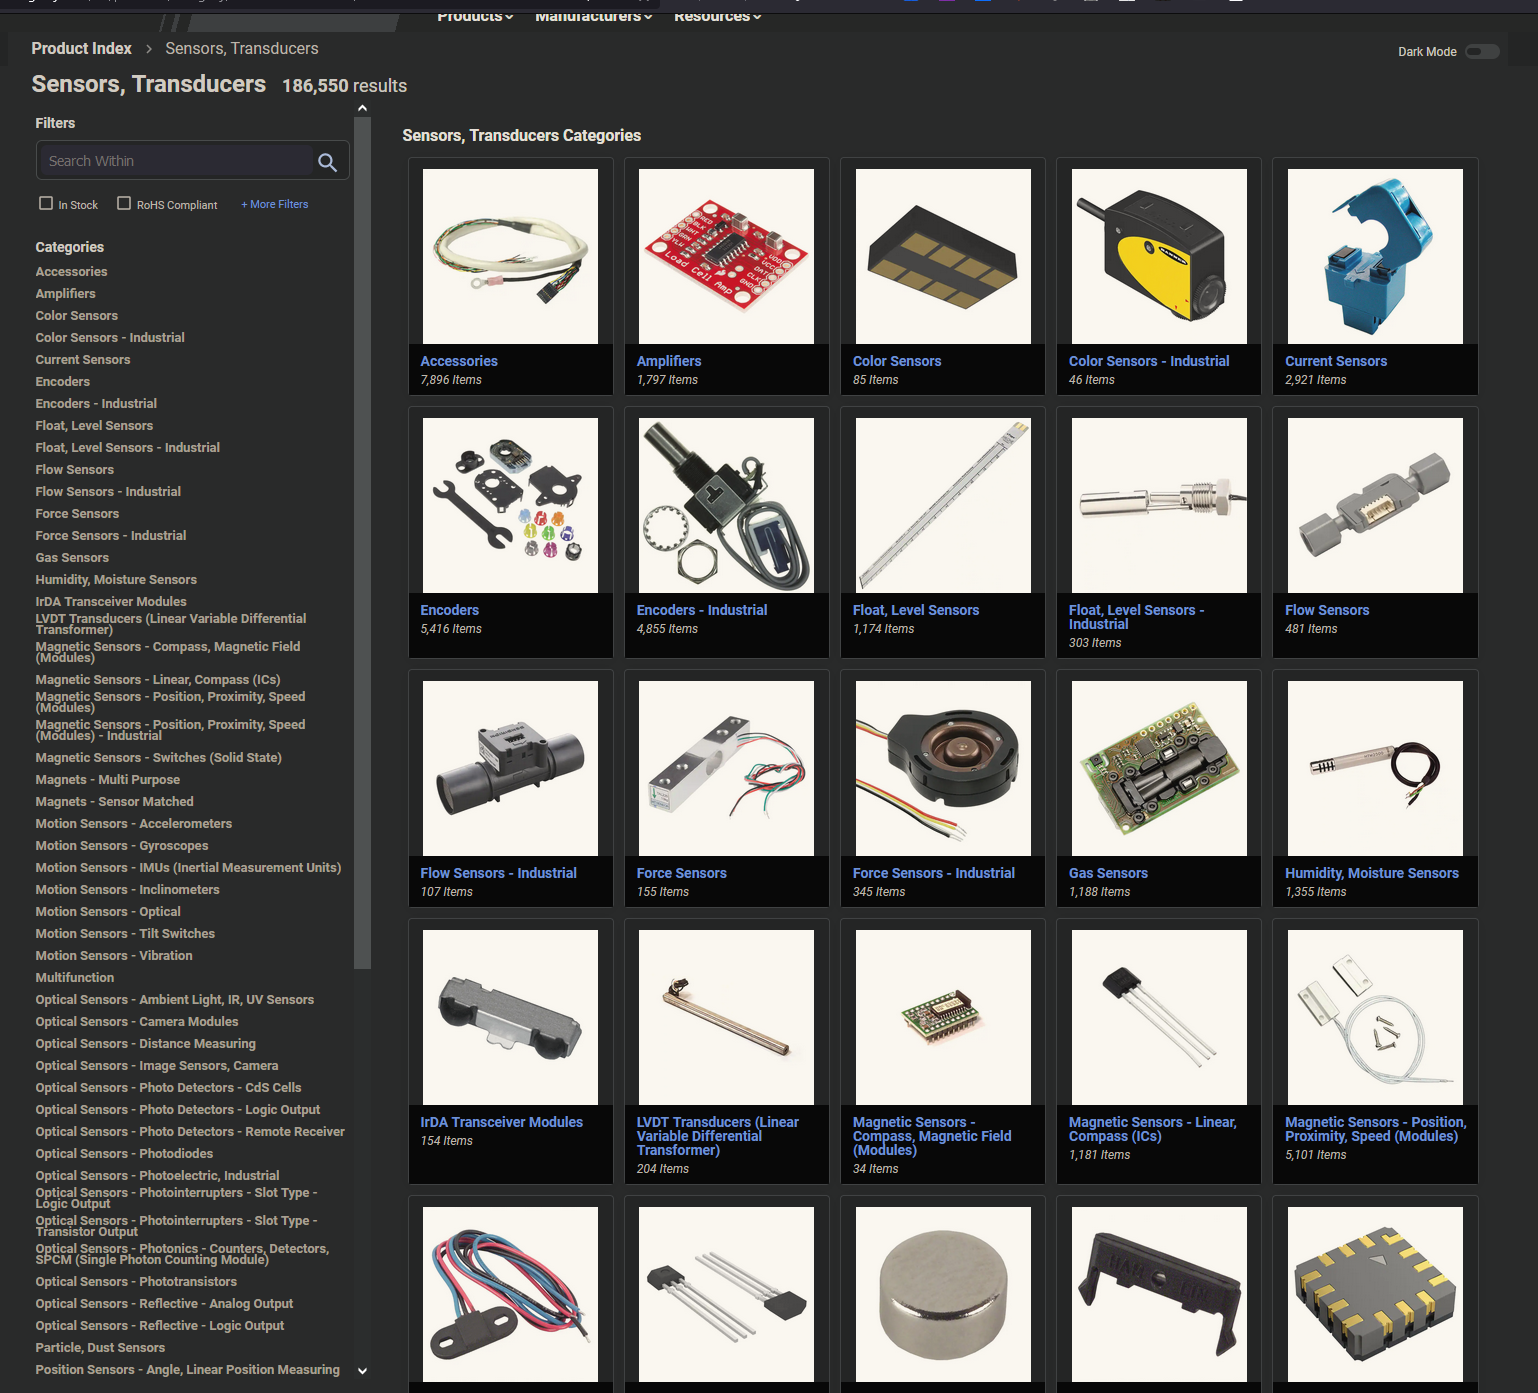Open the Force Sensors load cell thumbnail

726,768
